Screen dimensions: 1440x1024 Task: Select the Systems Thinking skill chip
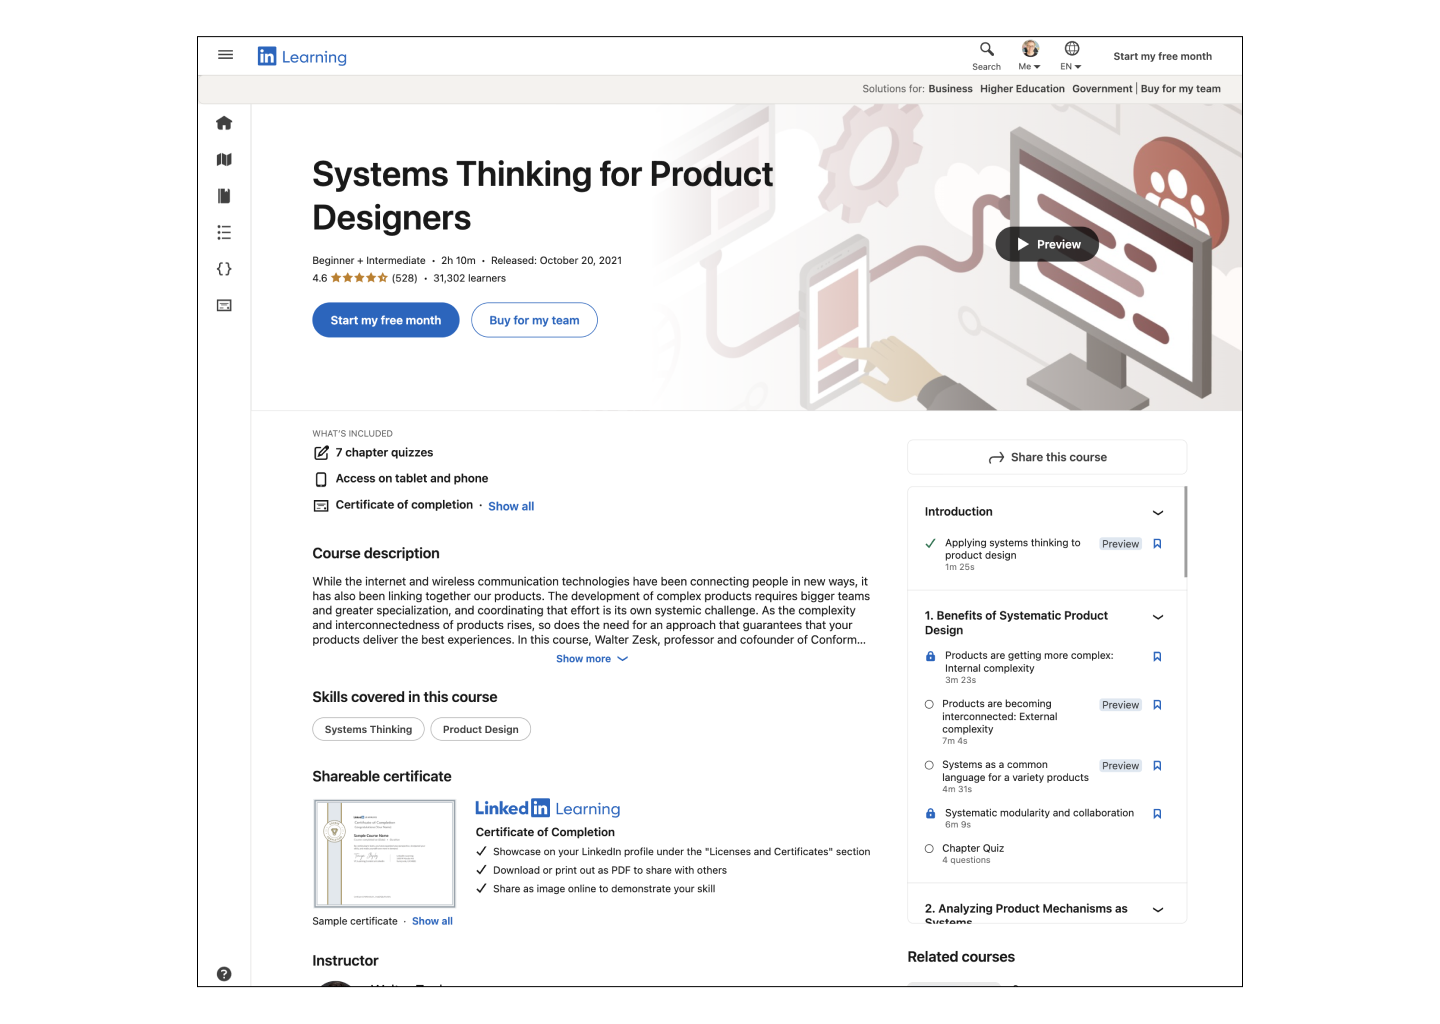click(368, 730)
